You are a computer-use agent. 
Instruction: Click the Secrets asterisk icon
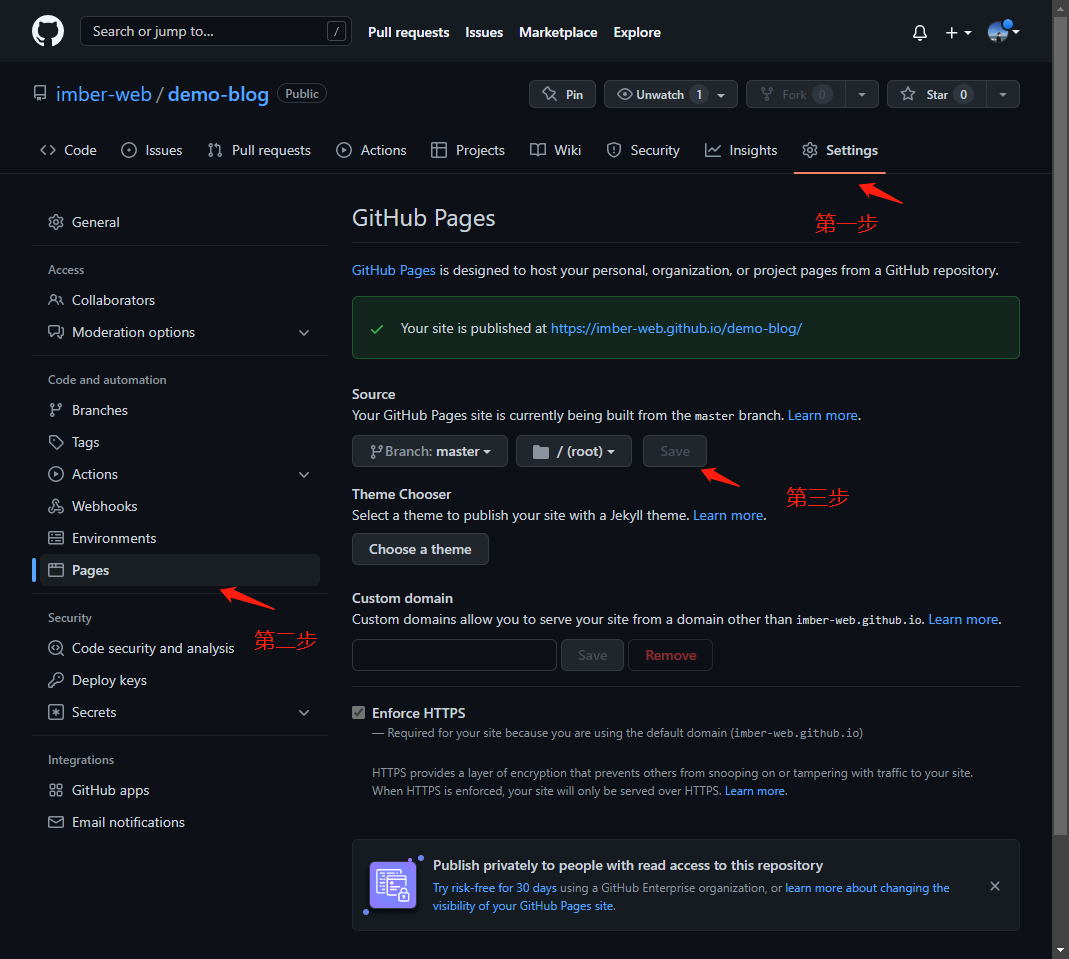[x=56, y=712]
